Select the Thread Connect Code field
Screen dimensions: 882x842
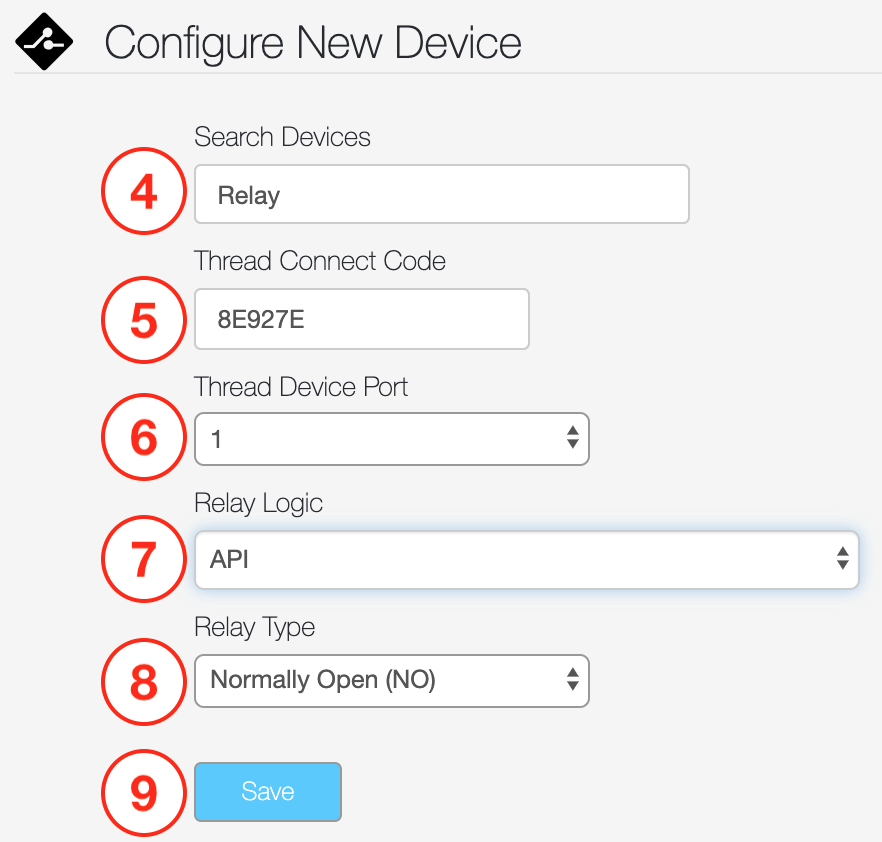[x=361, y=319]
